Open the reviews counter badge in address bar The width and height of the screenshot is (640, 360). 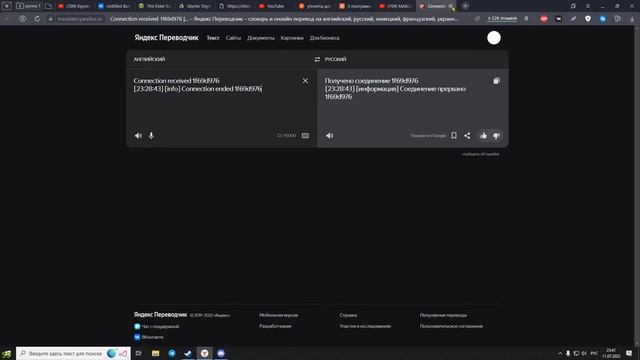(502, 19)
